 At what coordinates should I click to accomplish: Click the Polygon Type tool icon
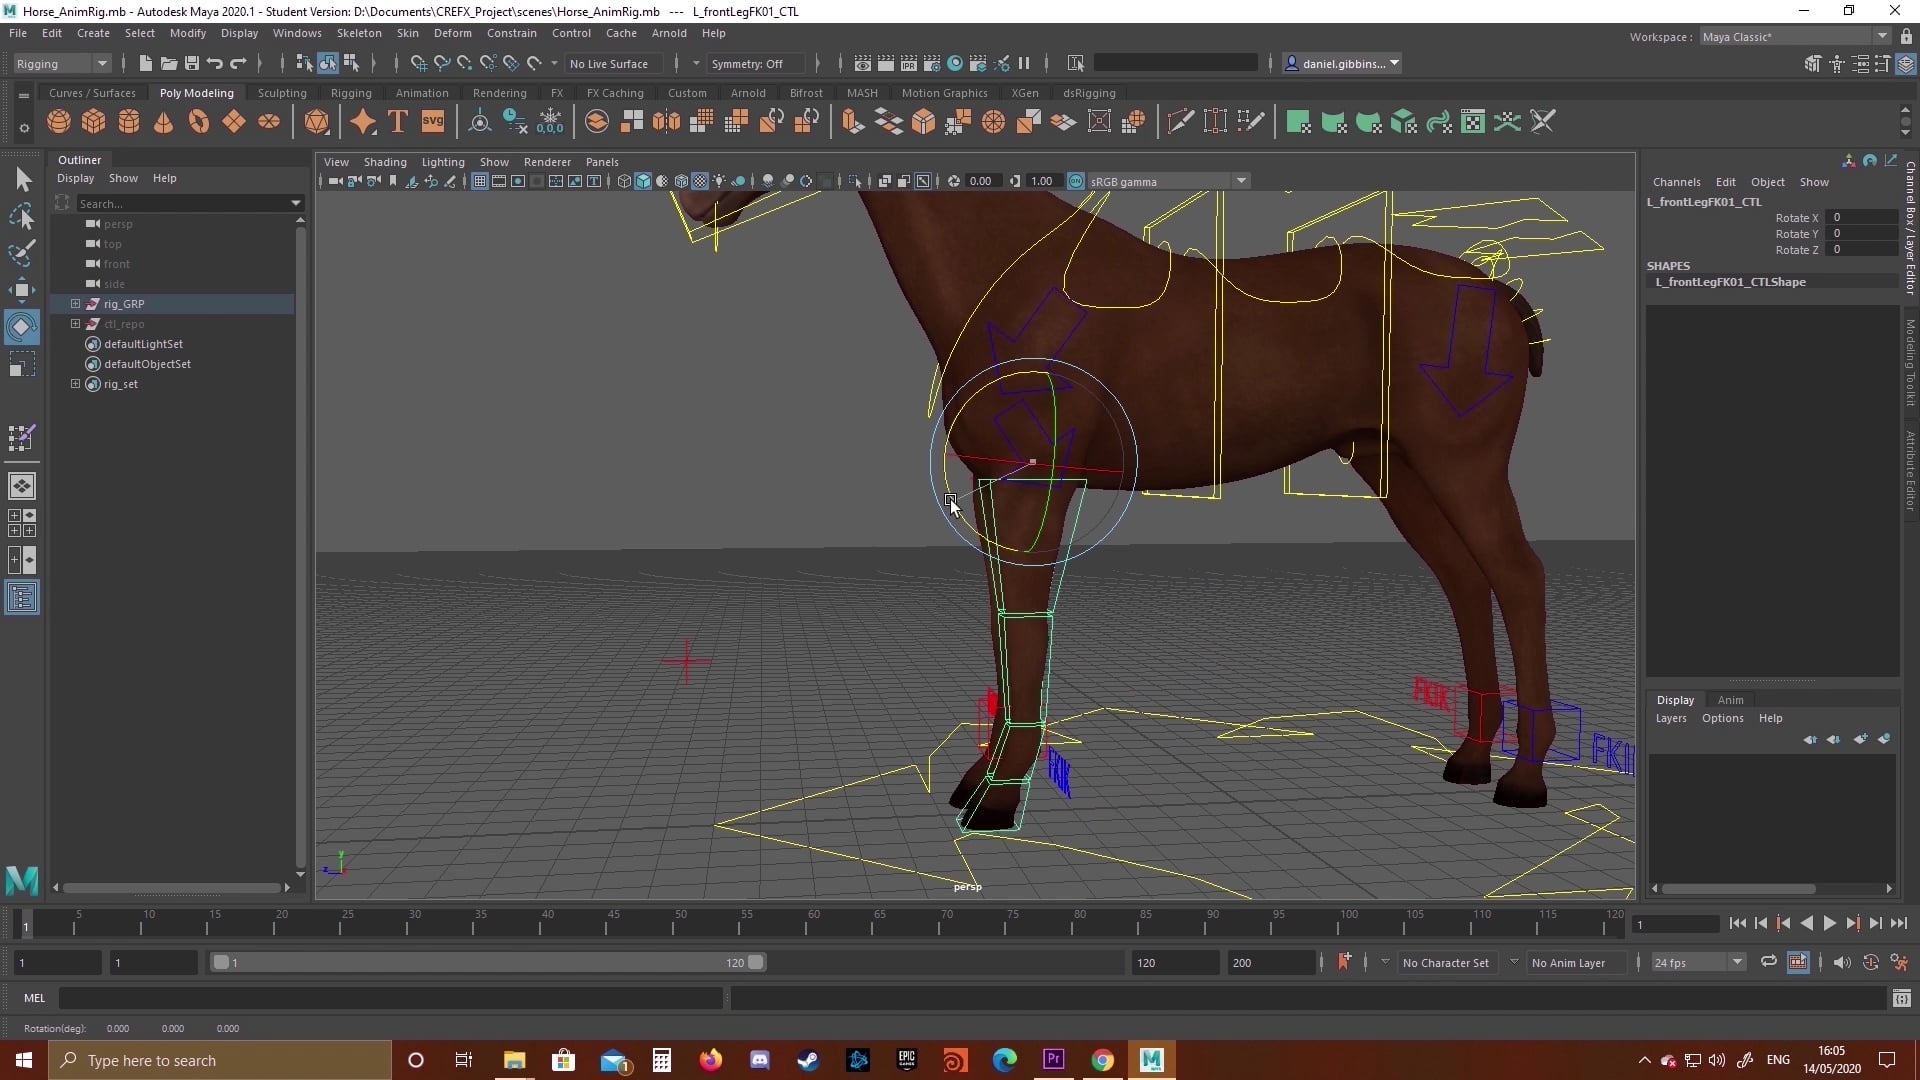point(397,122)
